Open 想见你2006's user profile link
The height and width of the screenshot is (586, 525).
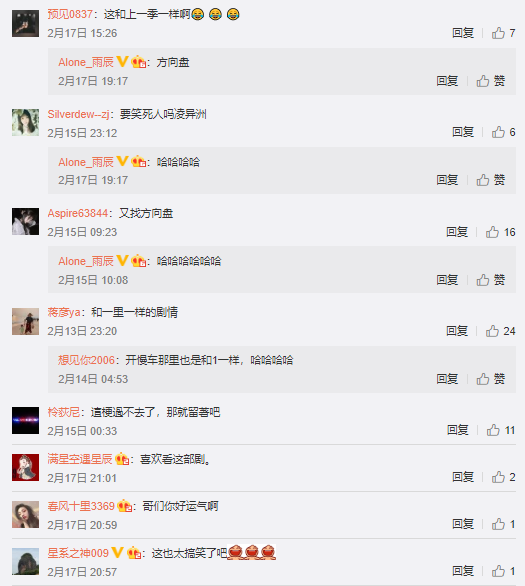click(x=86, y=360)
